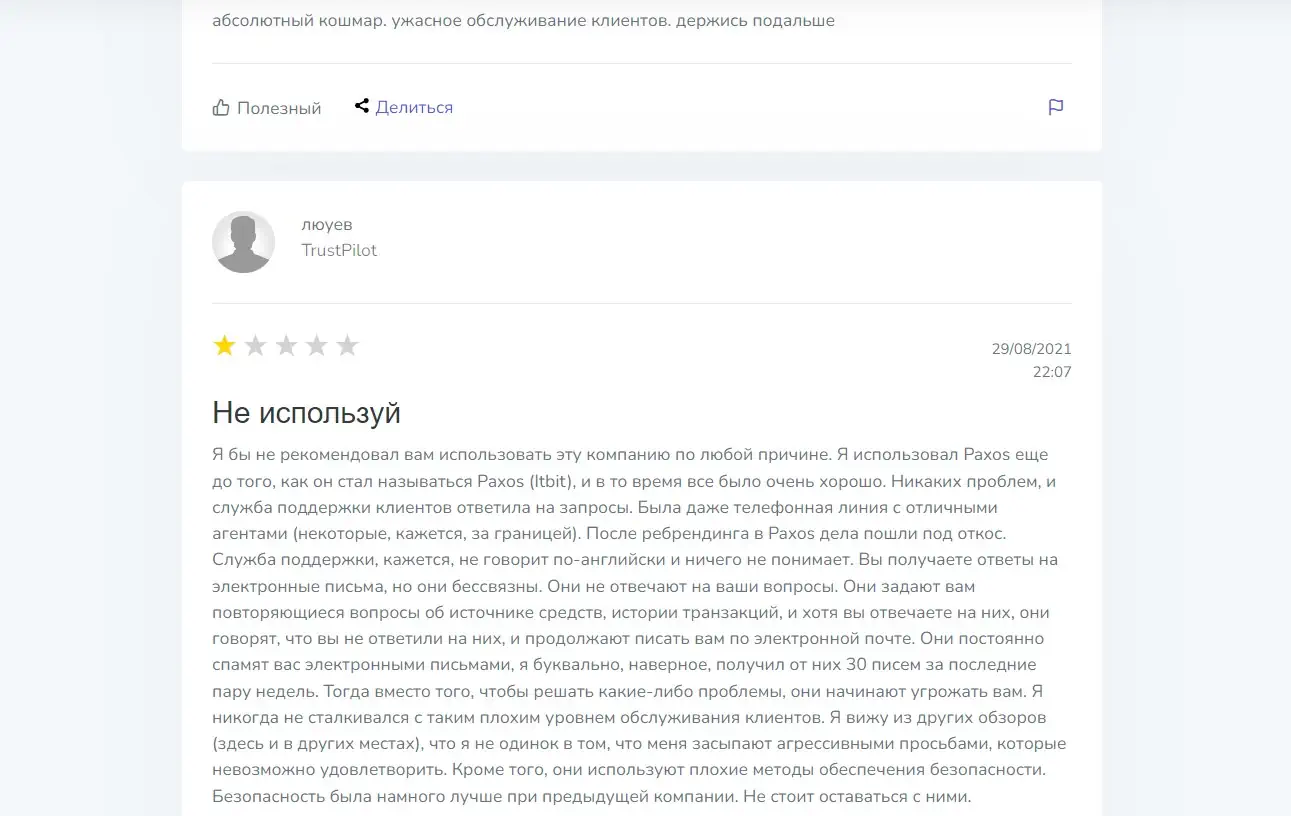
Task: Click the first gold rating star
Action: point(224,346)
